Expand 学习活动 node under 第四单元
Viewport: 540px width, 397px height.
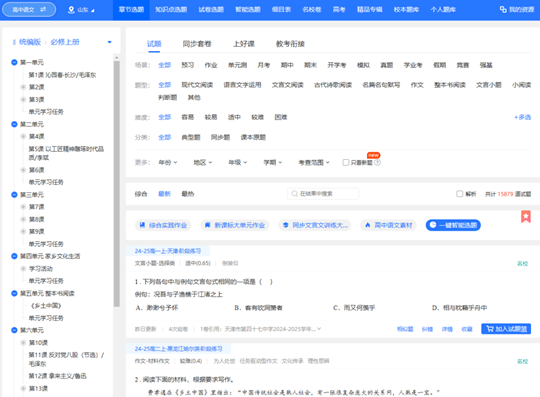(x=23, y=269)
